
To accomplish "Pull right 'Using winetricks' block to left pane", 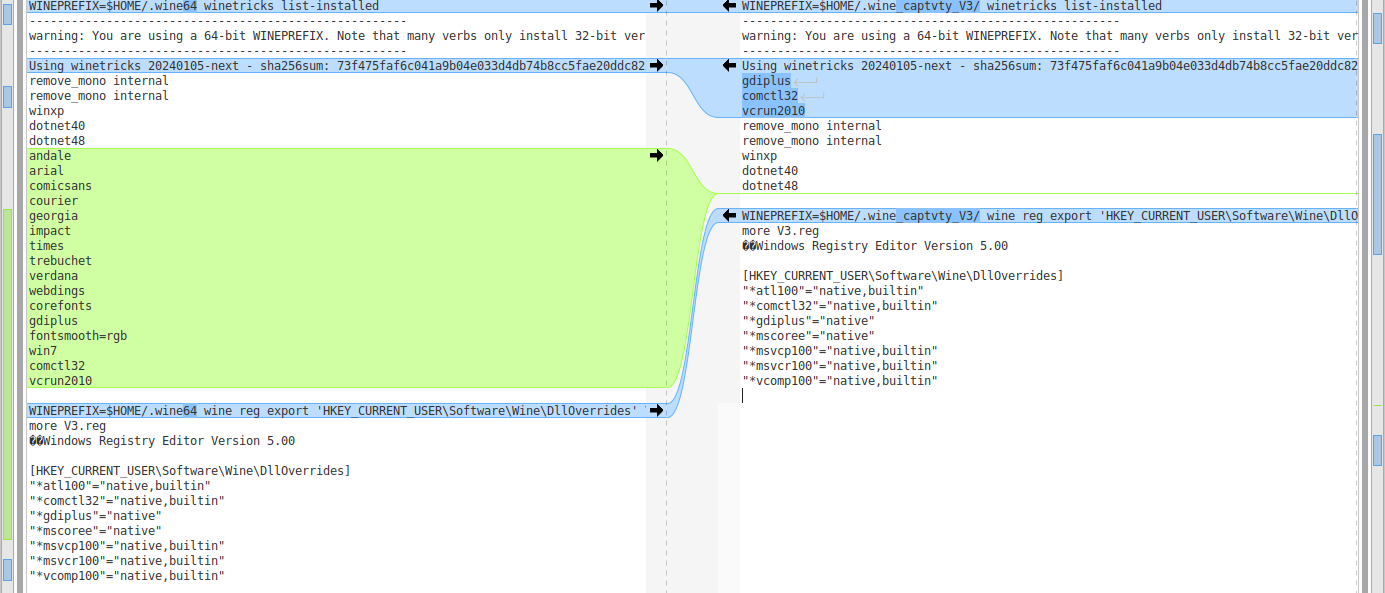I will point(729,66).
